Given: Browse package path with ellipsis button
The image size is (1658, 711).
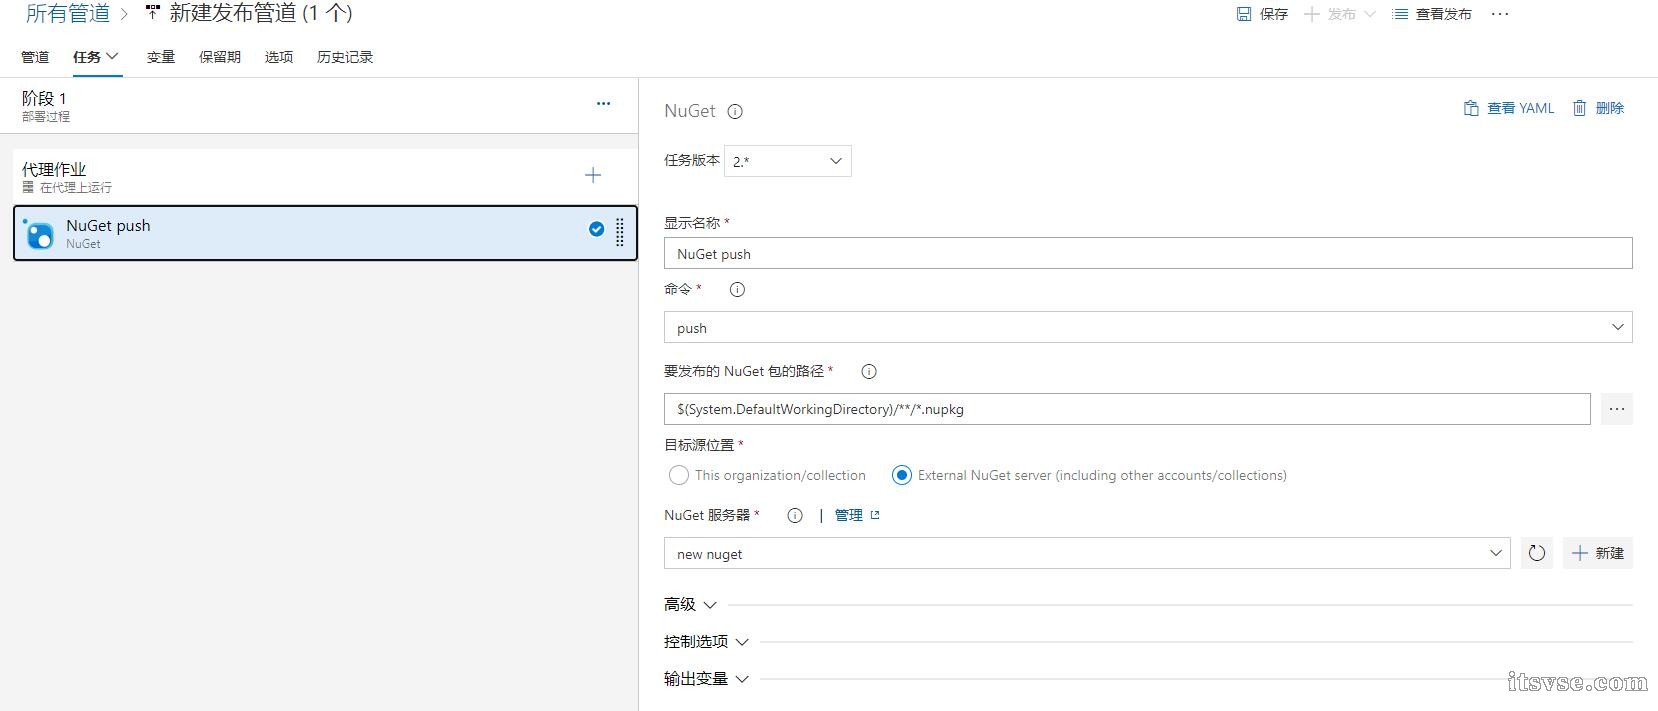Looking at the screenshot, I should click(x=1617, y=409).
